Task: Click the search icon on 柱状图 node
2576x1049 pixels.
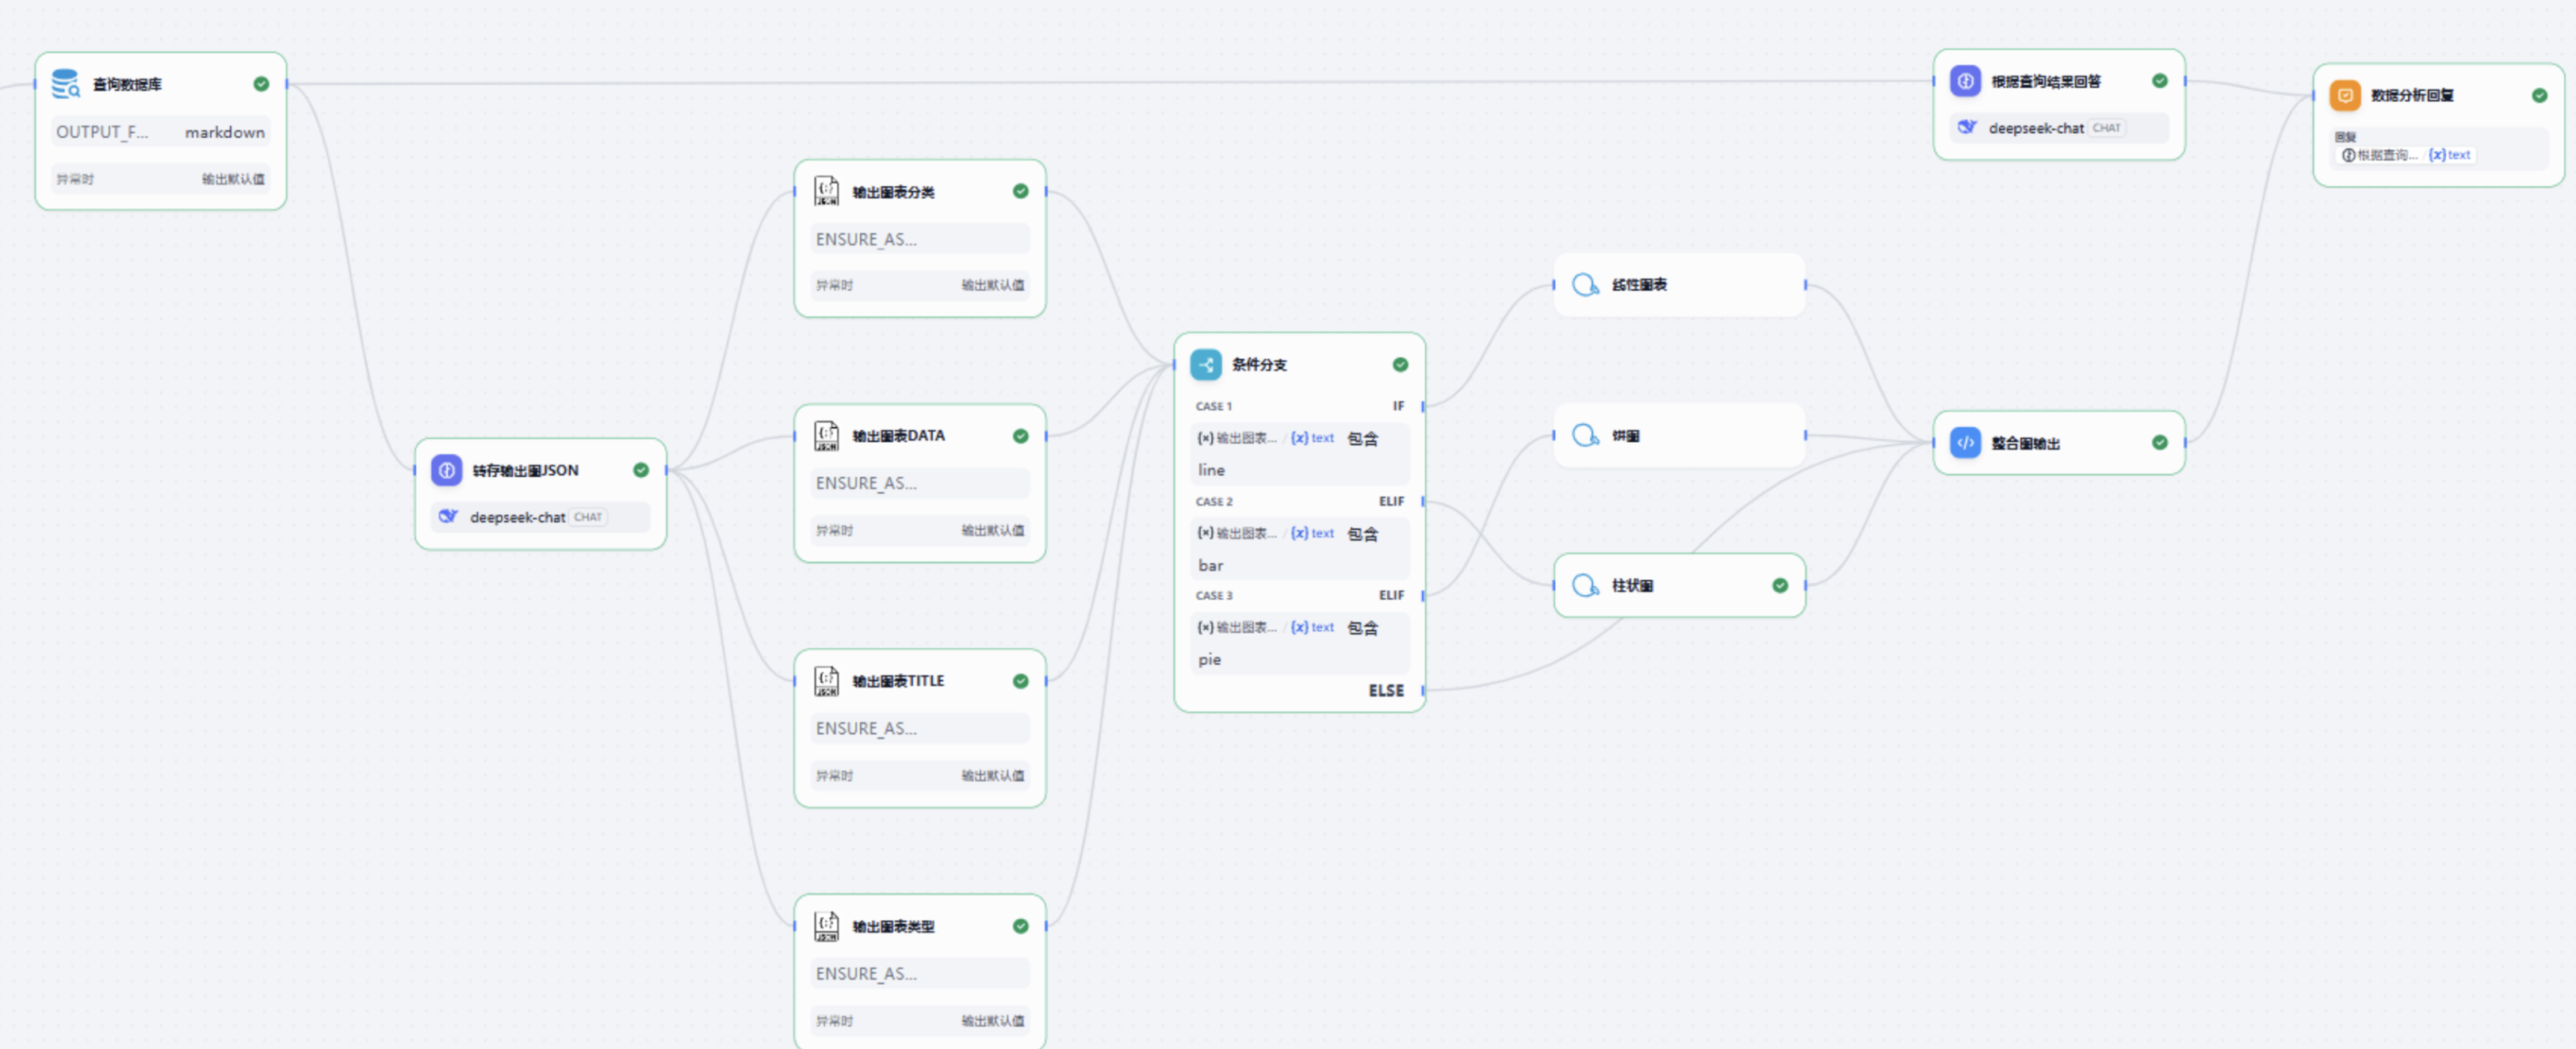Action: 1586,586
